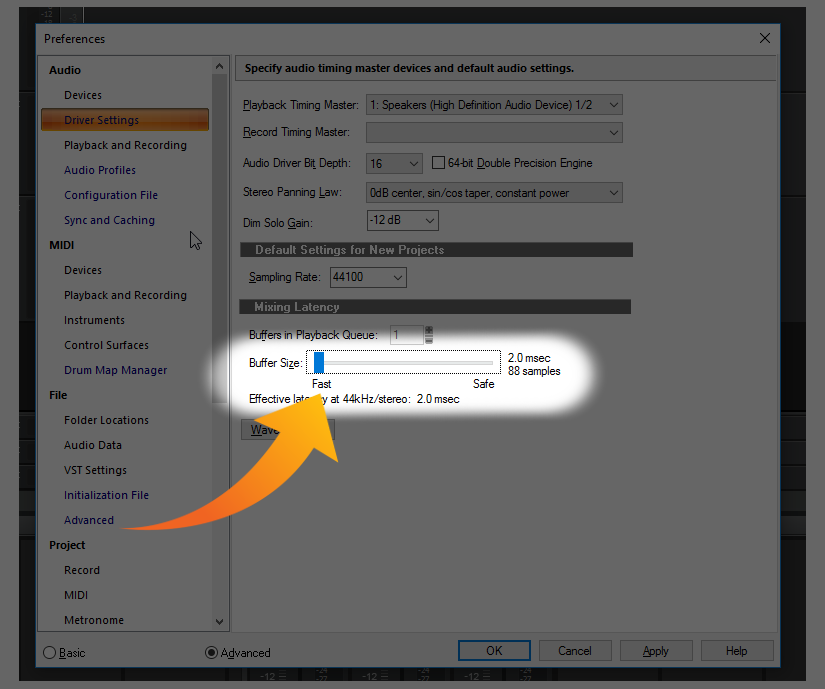Screen dimensions: 825x689
Task: Expand the Dim Solo Gain dropdown
Action: (402, 220)
